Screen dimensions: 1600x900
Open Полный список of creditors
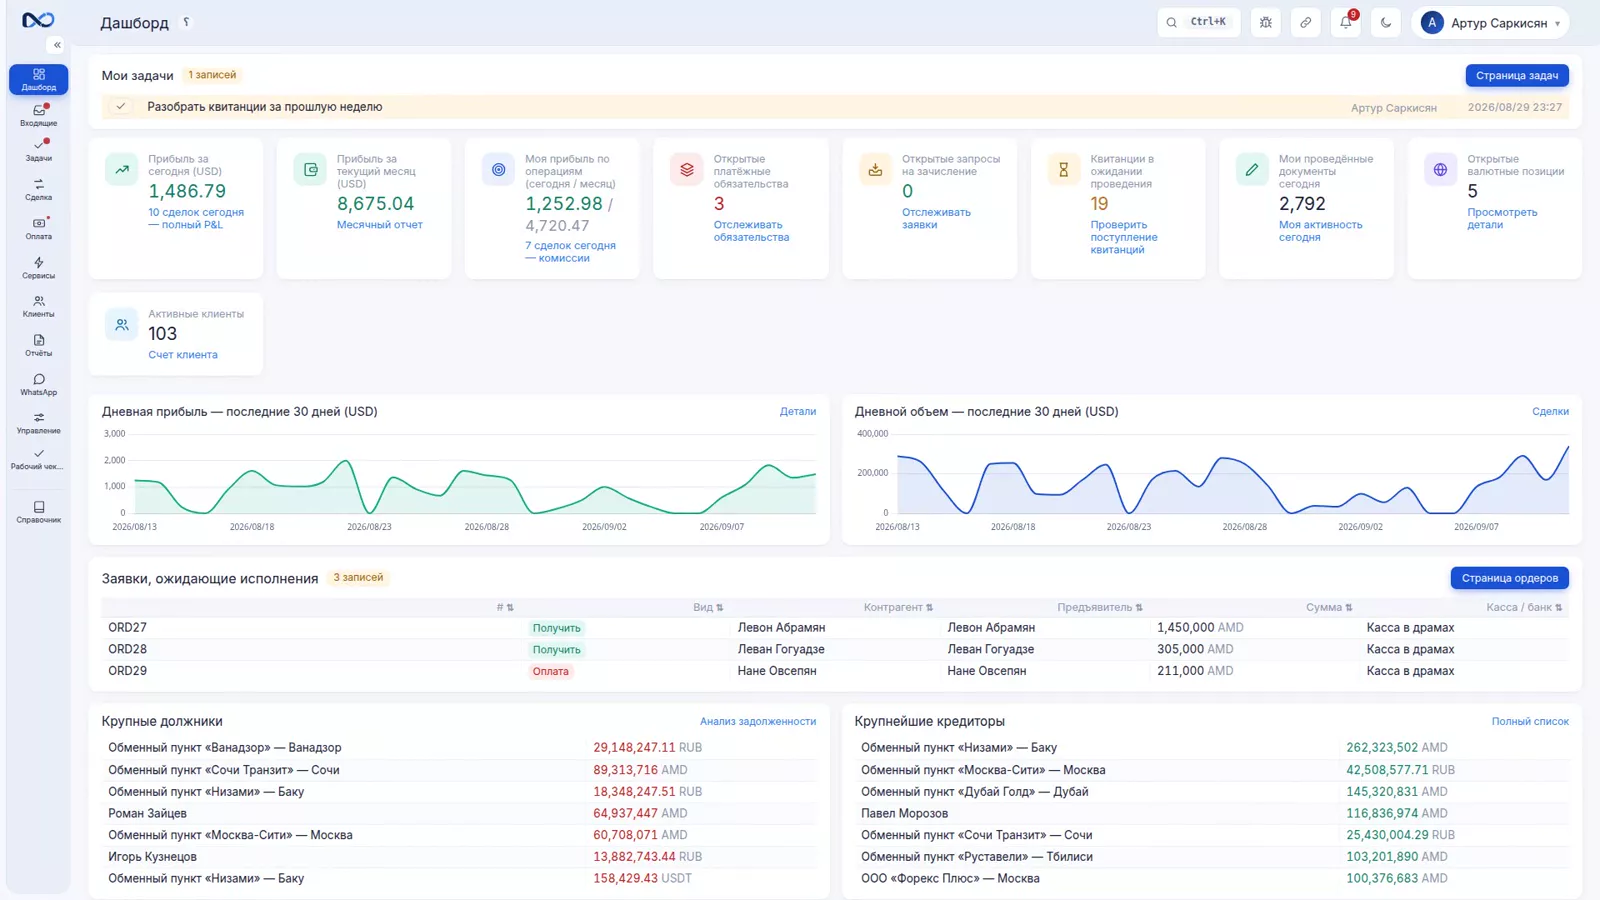pyautogui.click(x=1530, y=721)
